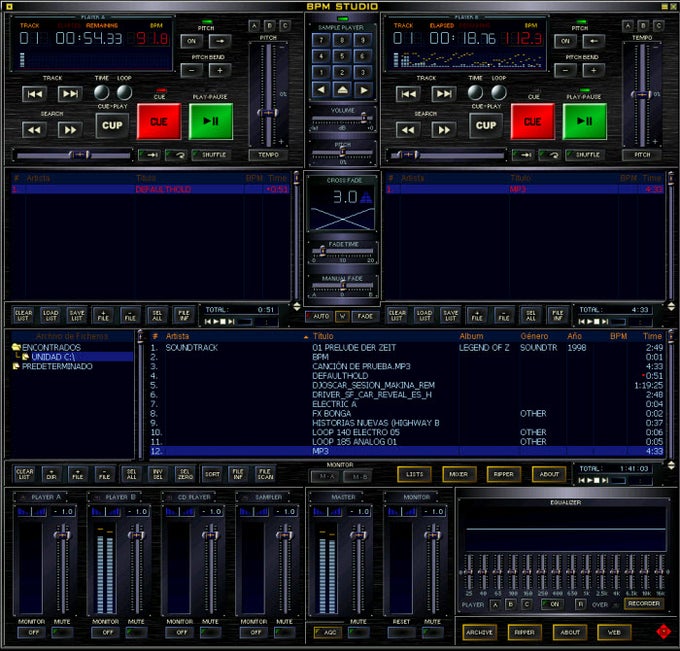Click the PITCH button on Player B
The image size is (680, 651).
click(642, 154)
